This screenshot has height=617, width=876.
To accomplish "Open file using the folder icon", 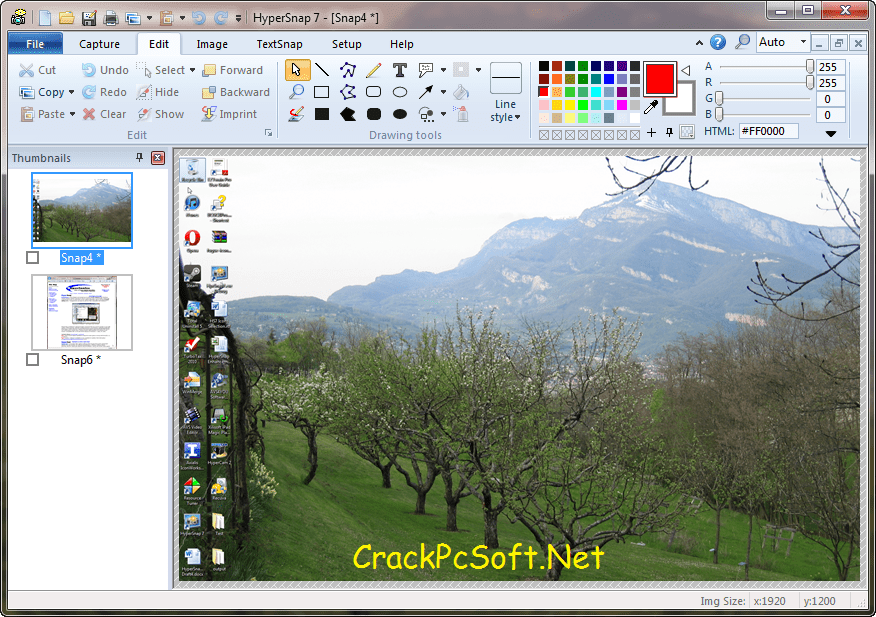I will tap(67, 18).
